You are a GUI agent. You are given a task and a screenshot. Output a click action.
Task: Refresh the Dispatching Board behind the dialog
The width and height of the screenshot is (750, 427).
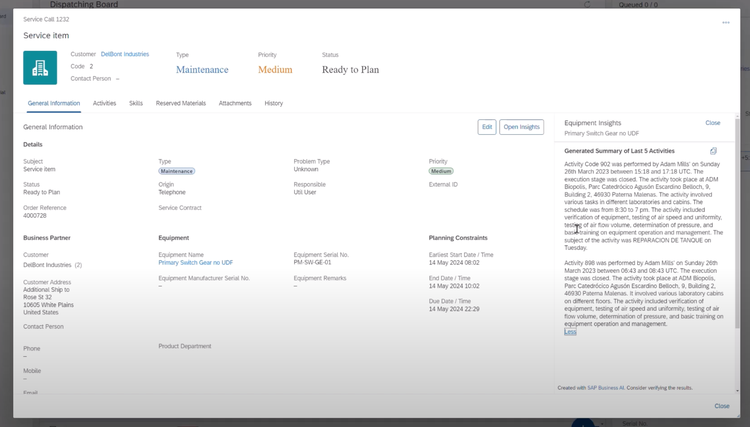click(x=587, y=4)
